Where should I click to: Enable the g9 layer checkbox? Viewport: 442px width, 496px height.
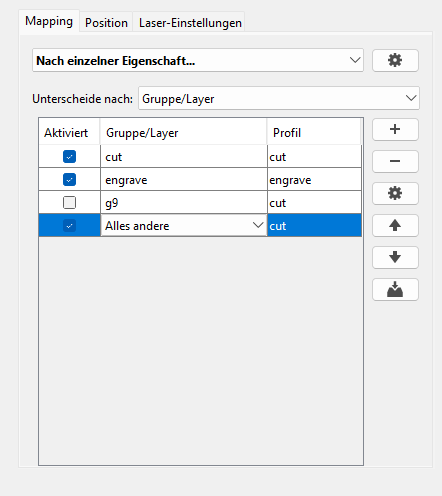click(x=69, y=203)
